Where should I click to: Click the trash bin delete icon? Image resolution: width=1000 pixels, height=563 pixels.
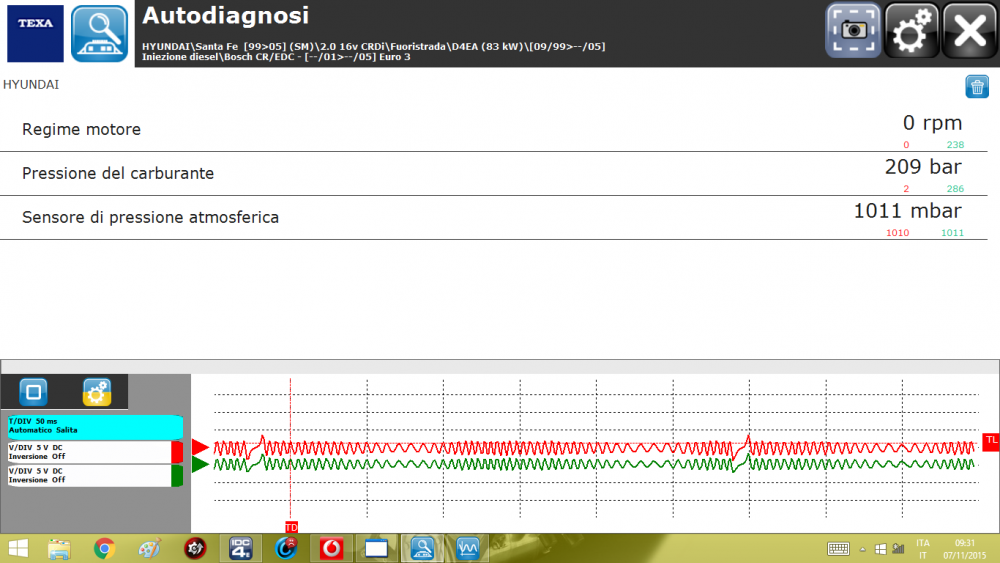(977, 87)
